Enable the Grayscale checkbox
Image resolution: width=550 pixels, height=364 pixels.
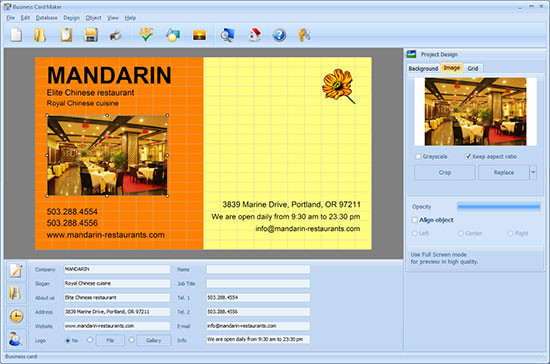tap(418, 156)
